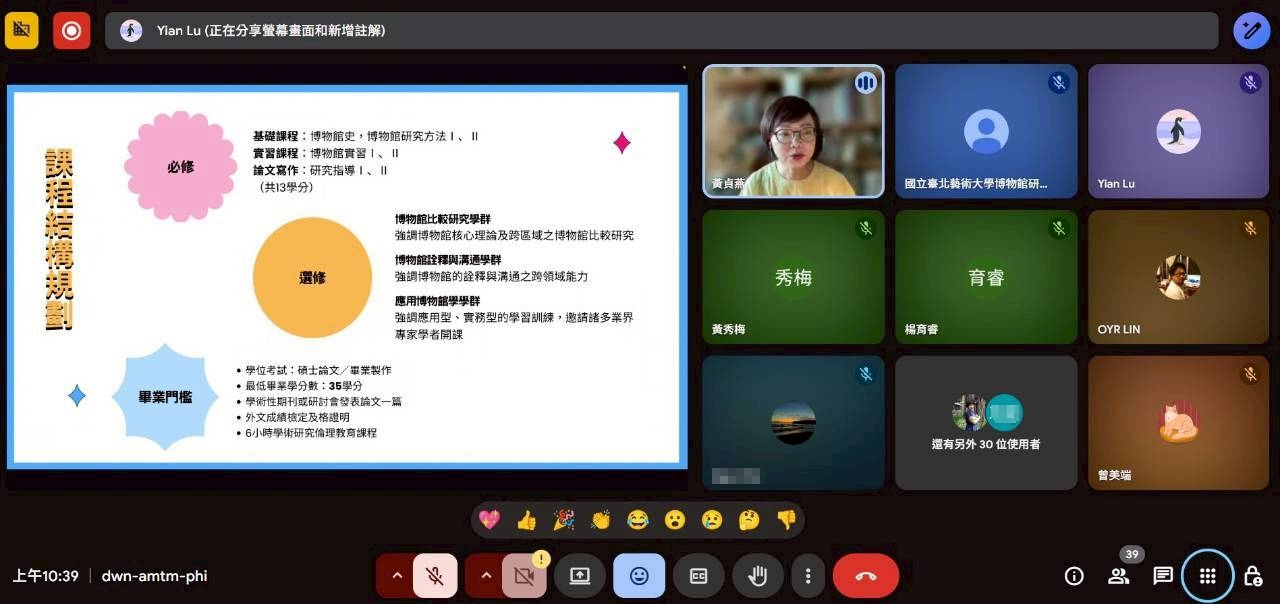
Task: Expand video options next to the camera
Action: (x=486, y=575)
